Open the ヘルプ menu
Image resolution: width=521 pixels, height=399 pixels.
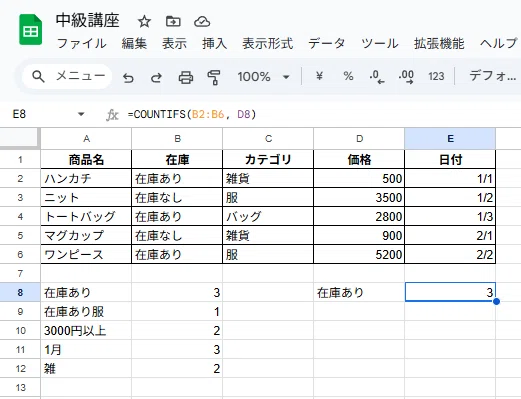498,44
